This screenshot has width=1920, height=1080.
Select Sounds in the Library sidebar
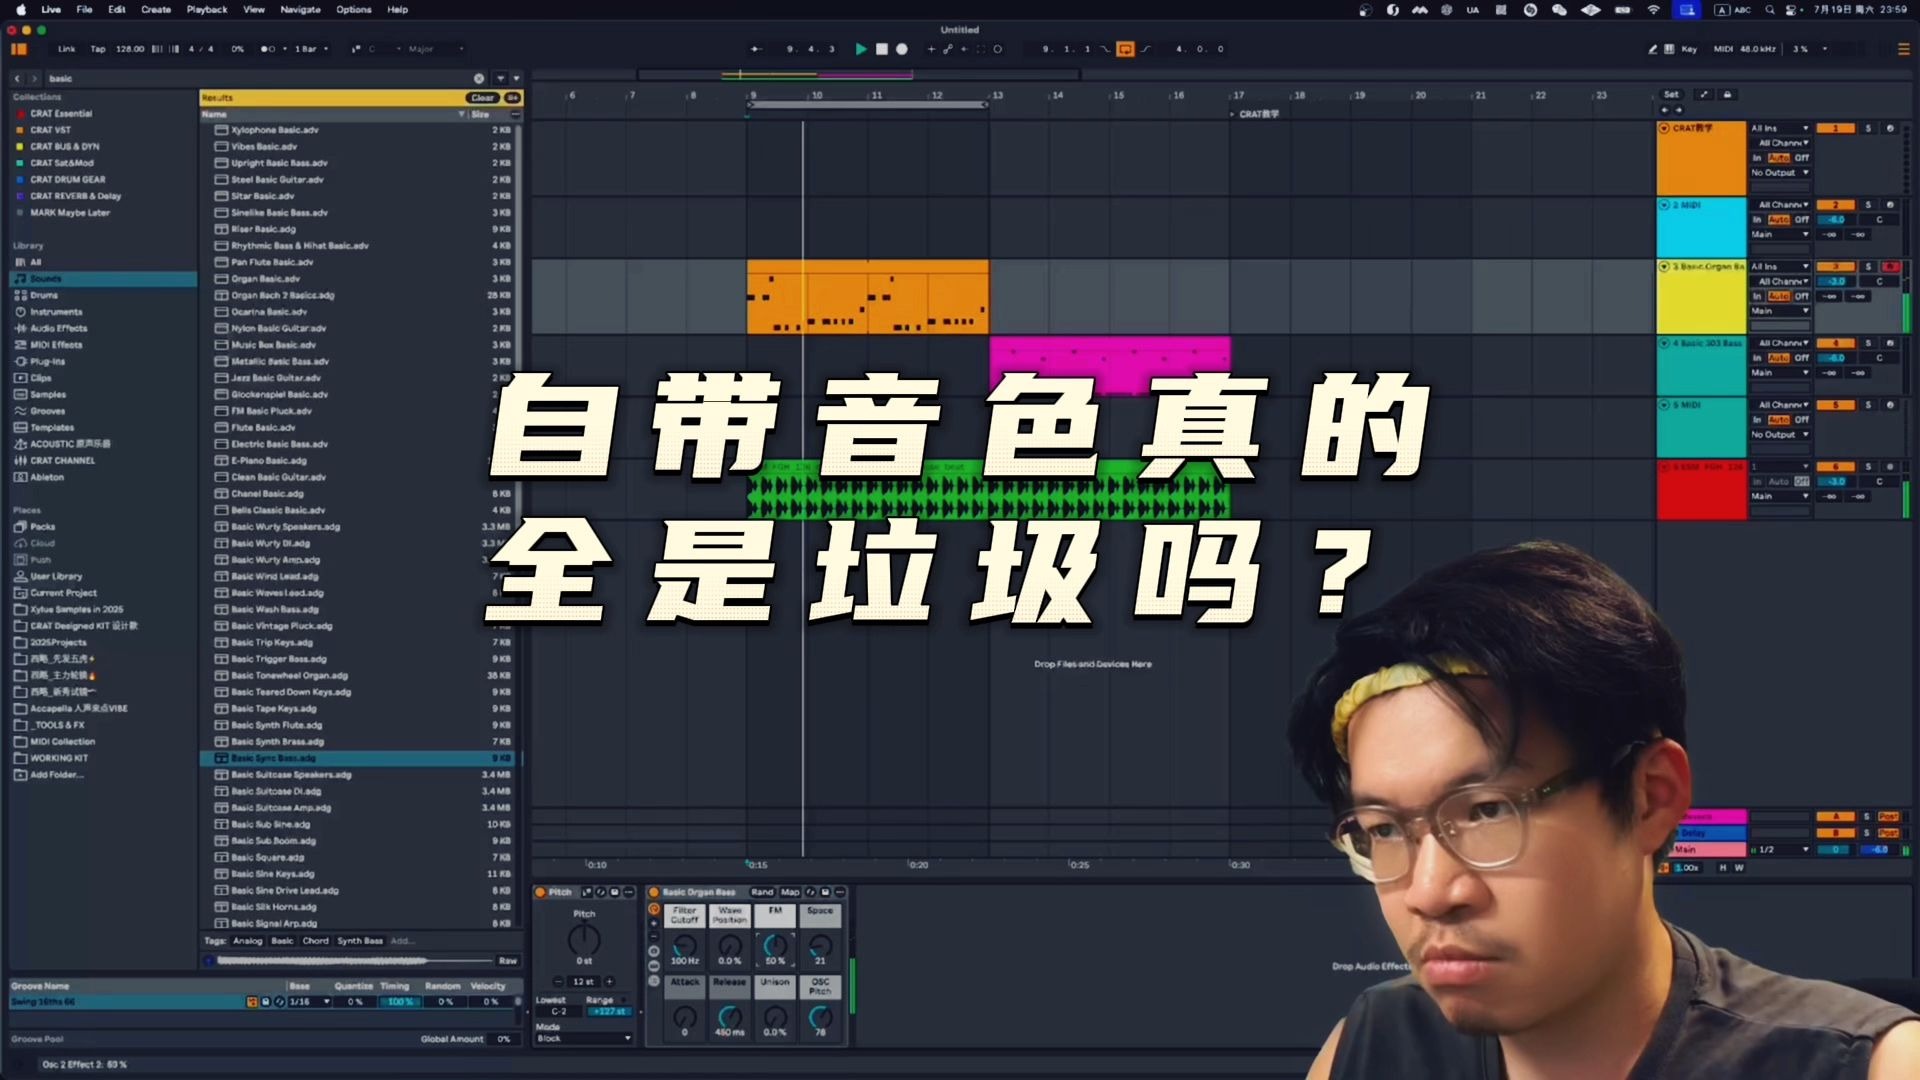pyautogui.click(x=103, y=279)
